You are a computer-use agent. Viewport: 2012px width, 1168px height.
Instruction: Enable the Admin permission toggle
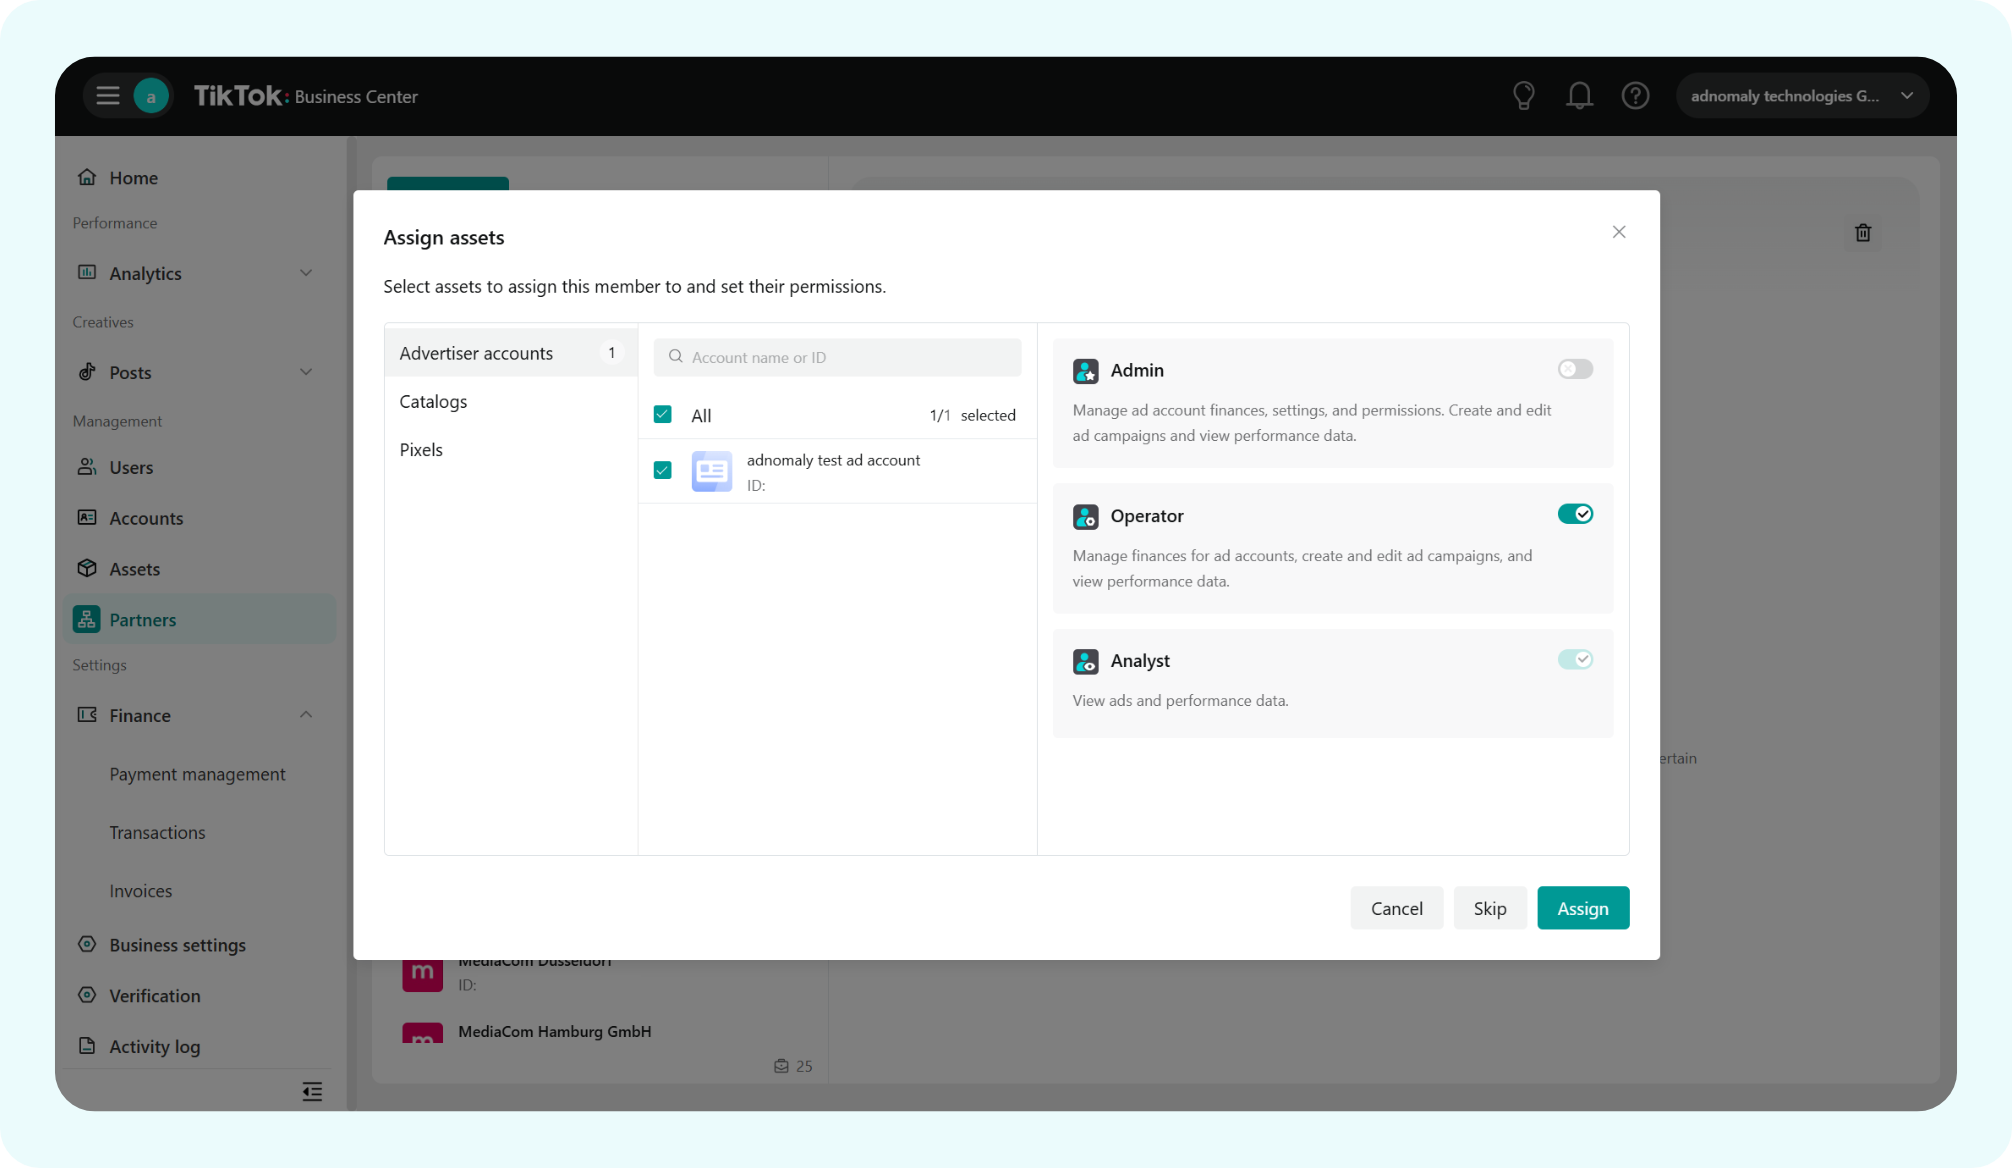1574,369
